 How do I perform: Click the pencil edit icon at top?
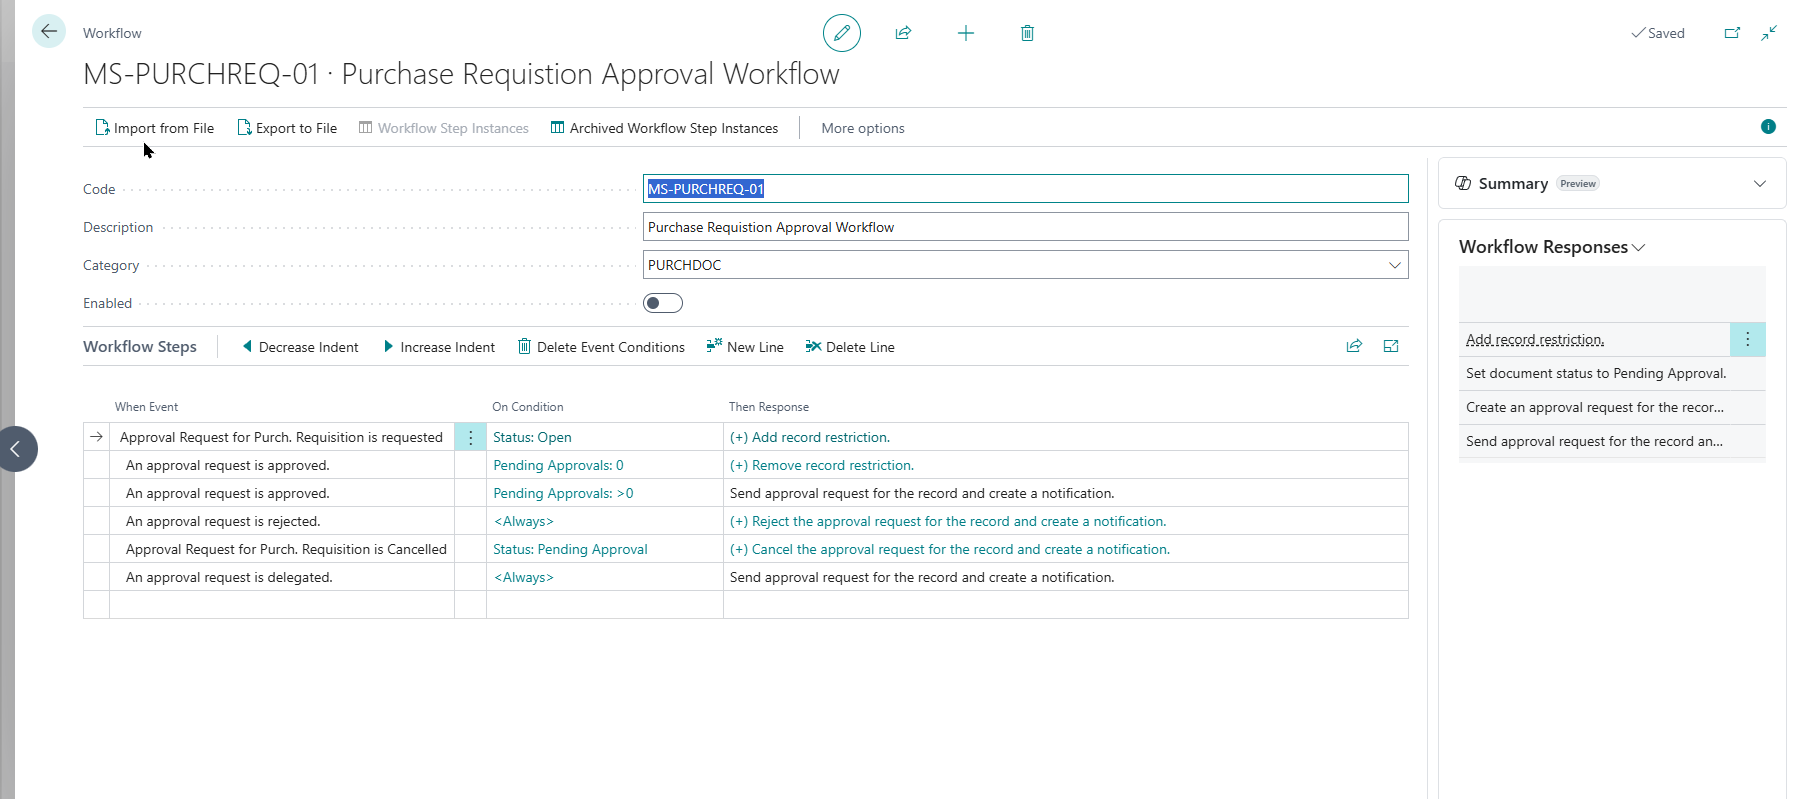[841, 33]
